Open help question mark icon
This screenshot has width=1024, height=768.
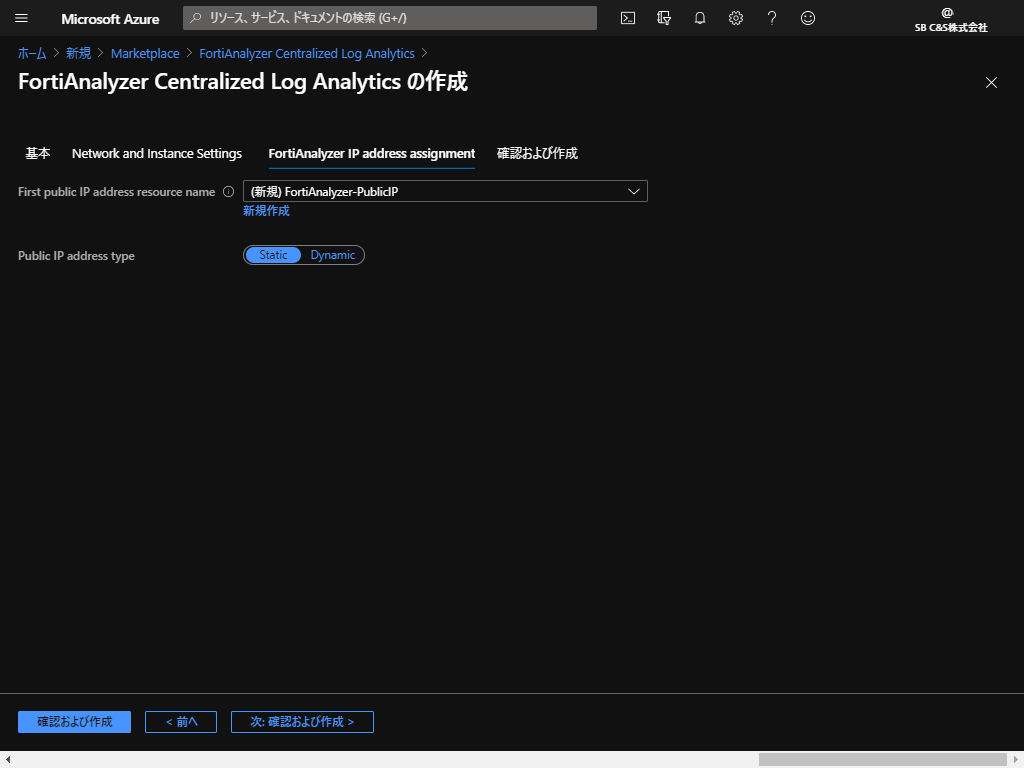click(x=771, y=18)
